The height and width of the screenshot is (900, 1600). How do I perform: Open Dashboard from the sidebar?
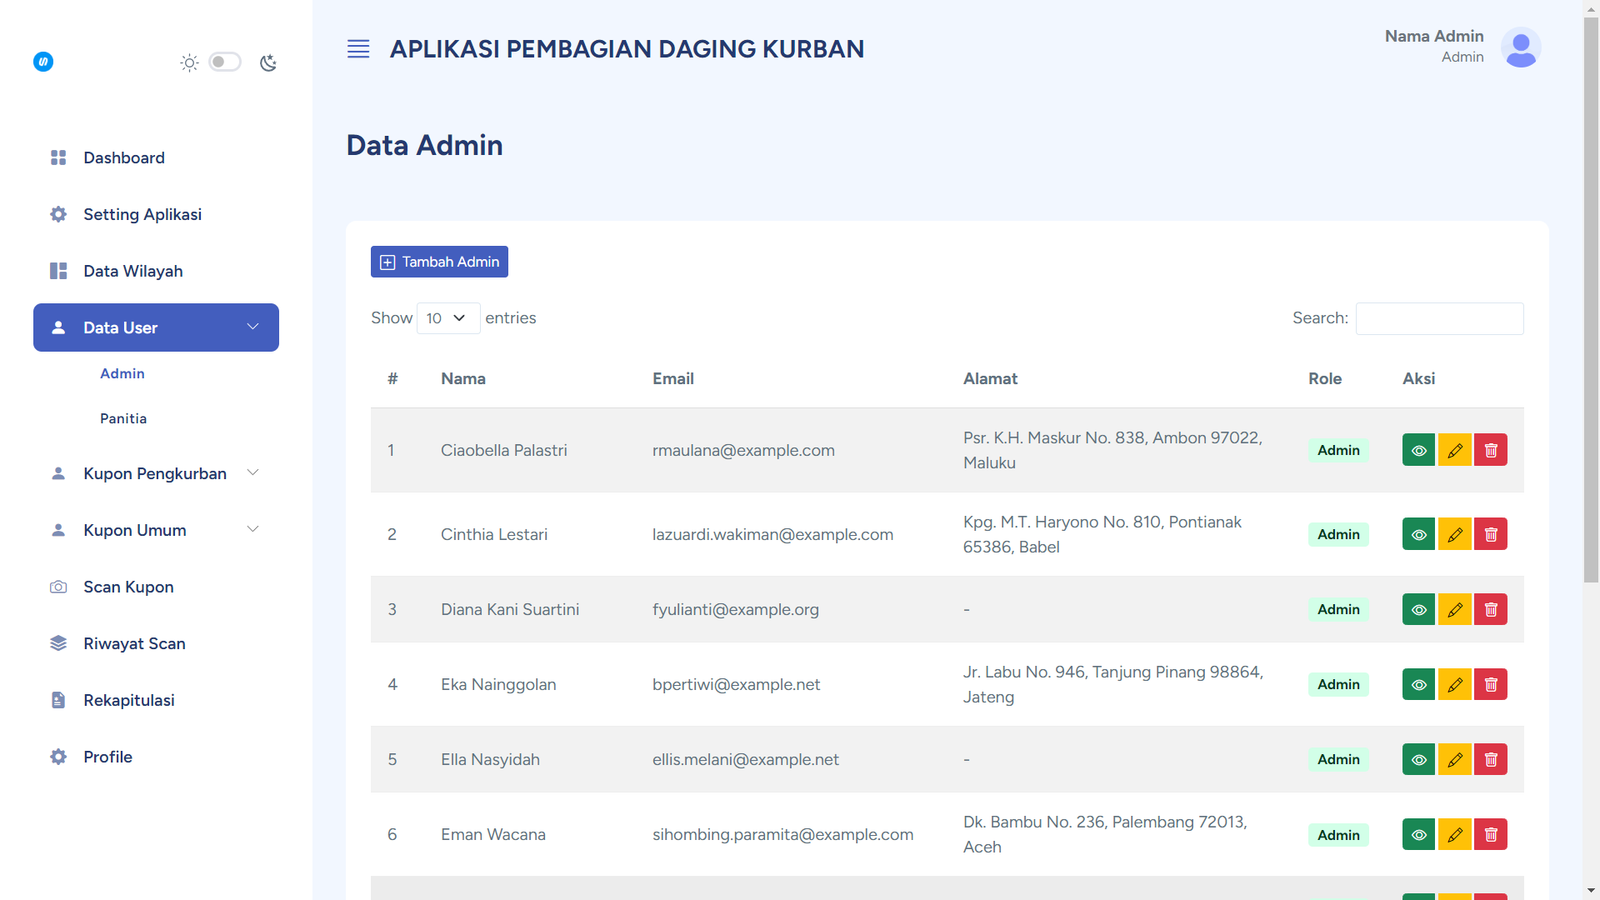click(x=124, y=158)
